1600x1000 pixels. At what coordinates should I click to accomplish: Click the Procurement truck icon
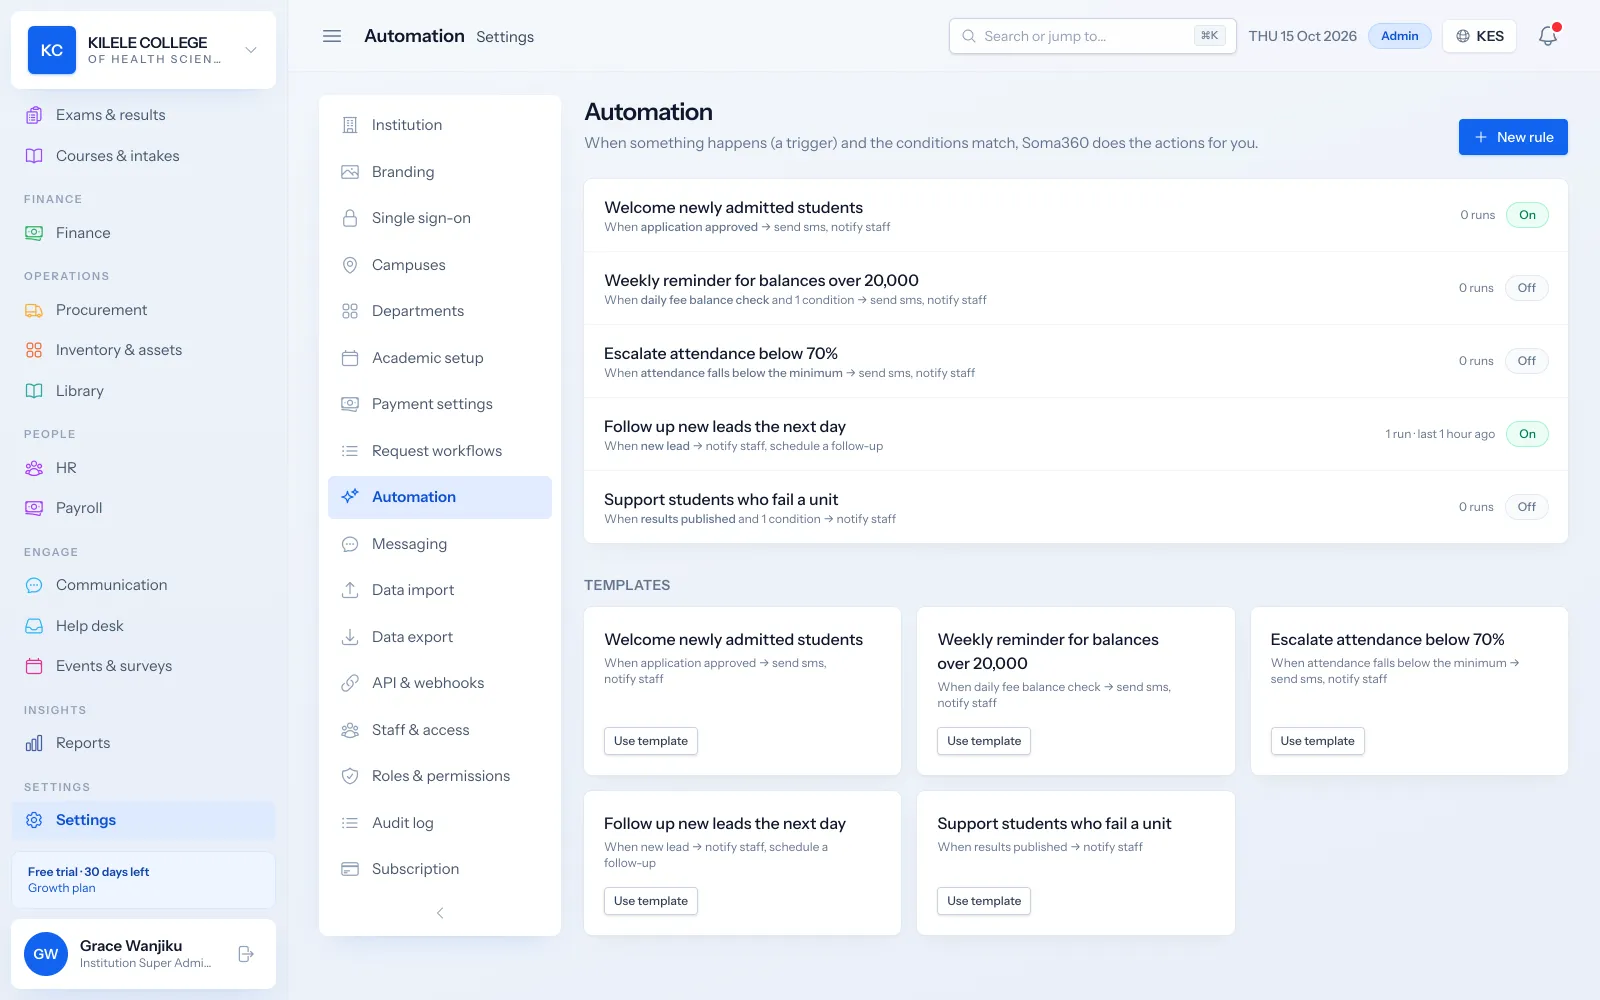pyautogui.click(x=34, y=310)
